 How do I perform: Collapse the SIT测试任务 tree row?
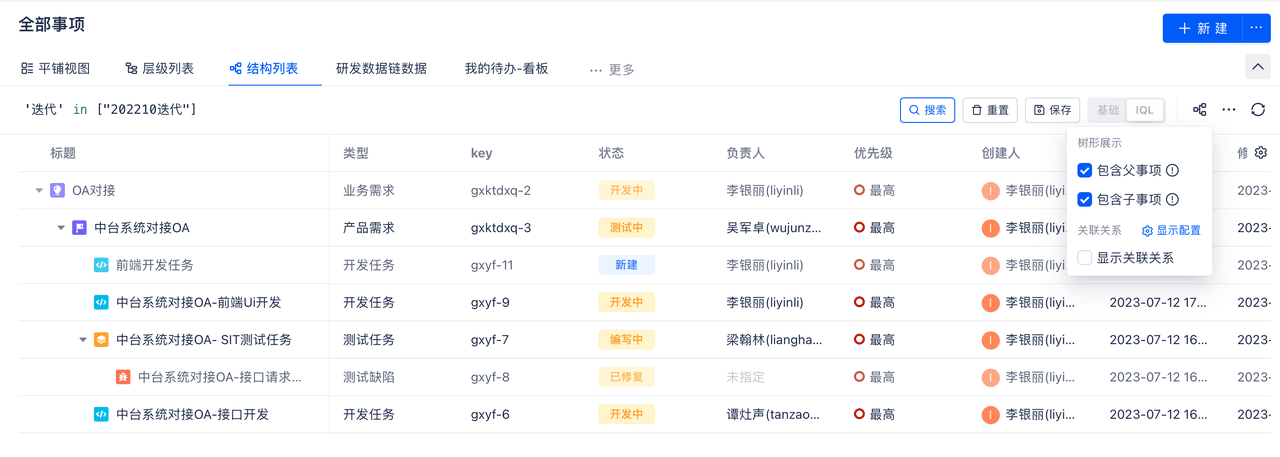pyautogui.click(x=83, y=340)
